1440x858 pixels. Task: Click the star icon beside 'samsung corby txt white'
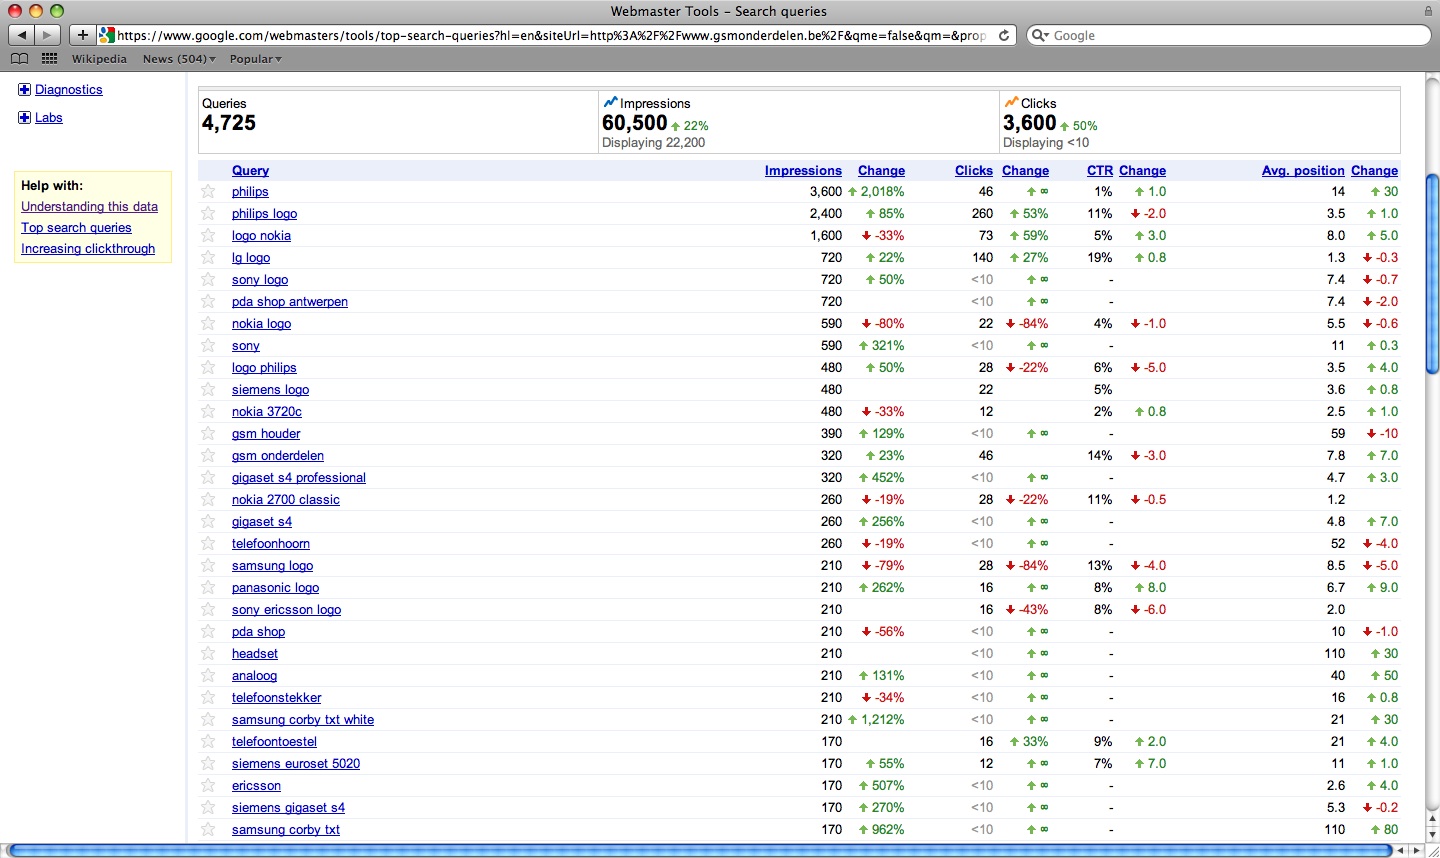pyautogui.click(x=208, y=719)
